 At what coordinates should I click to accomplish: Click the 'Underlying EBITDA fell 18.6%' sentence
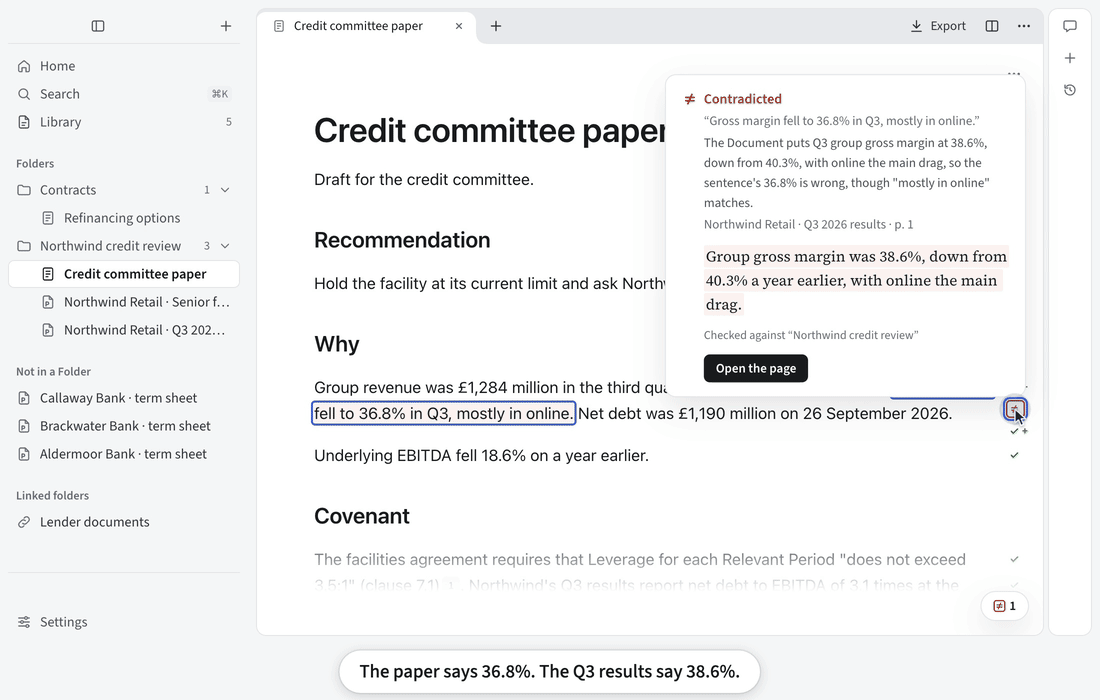click(x=481, y=456)
